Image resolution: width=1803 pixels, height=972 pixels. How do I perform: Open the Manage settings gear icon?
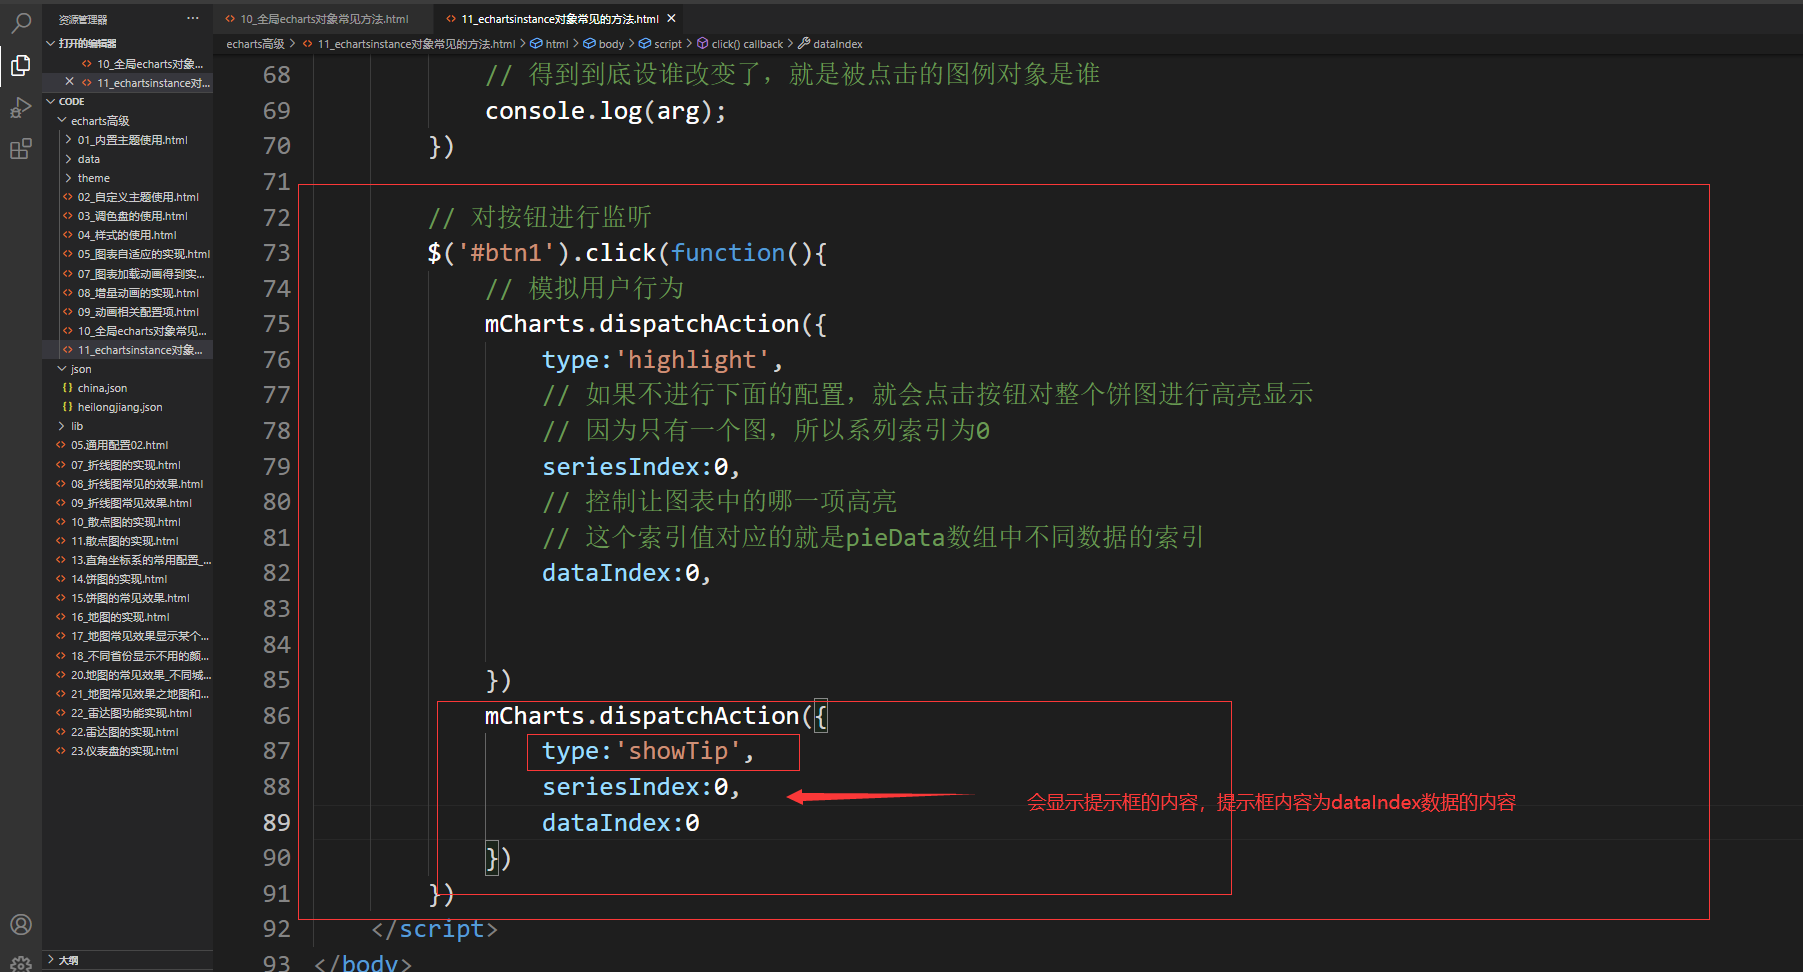click(x=21, y=963)
